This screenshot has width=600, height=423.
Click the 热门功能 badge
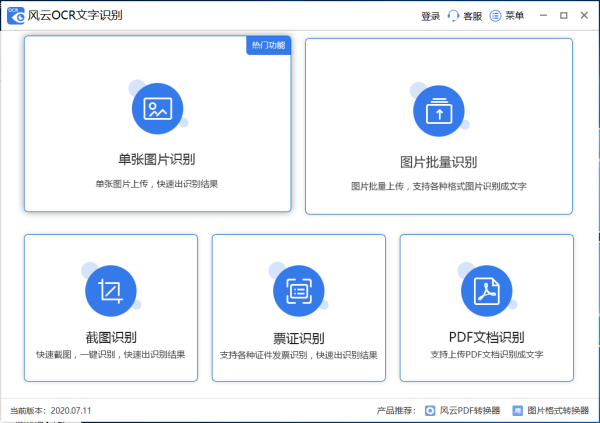pos(268,45)
